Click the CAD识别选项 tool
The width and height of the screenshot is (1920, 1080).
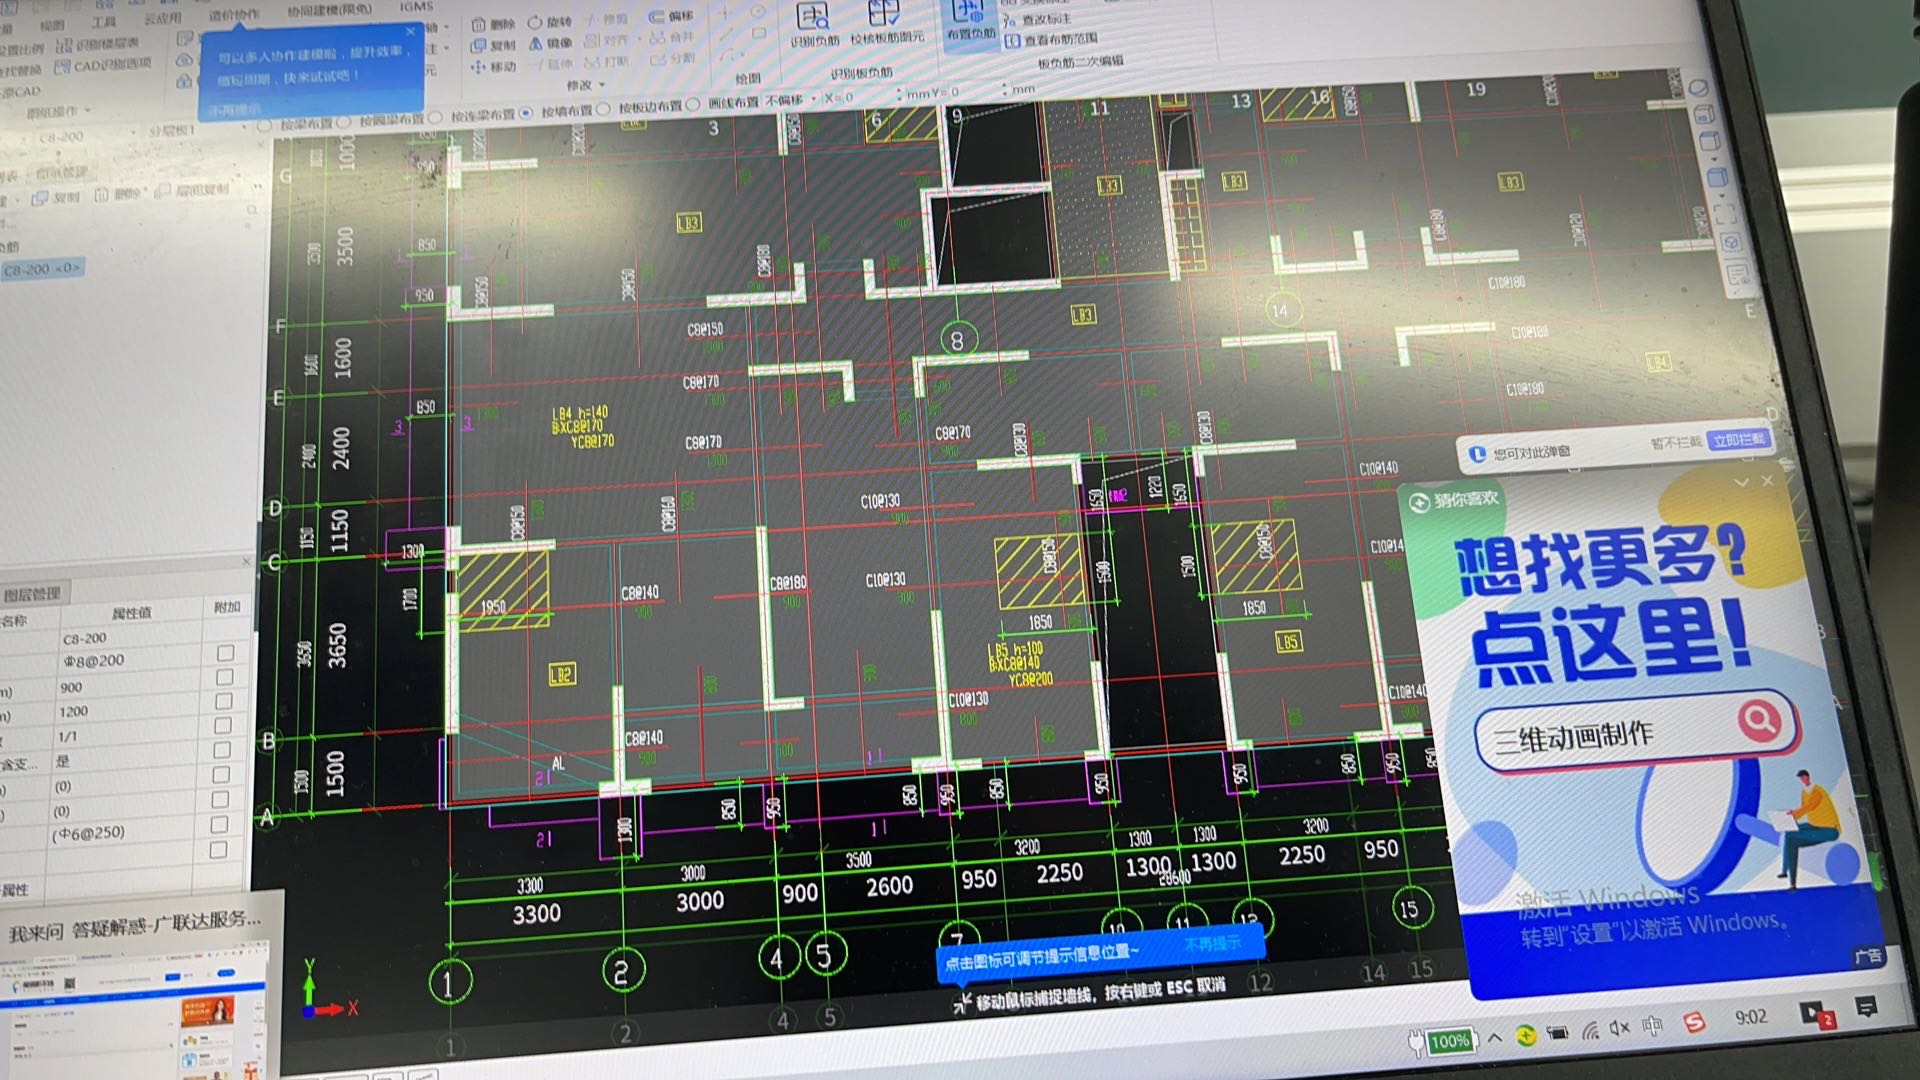click(102, 66)
